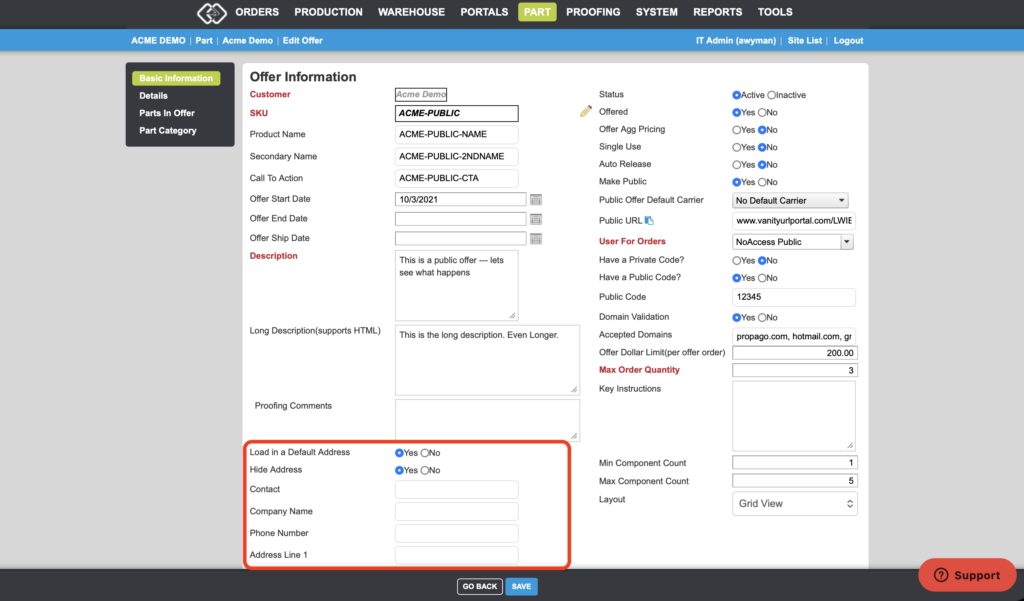Switch to the Parts In Offer tab
Screen dimensions: 1024x601
click(x=167, y=113)
